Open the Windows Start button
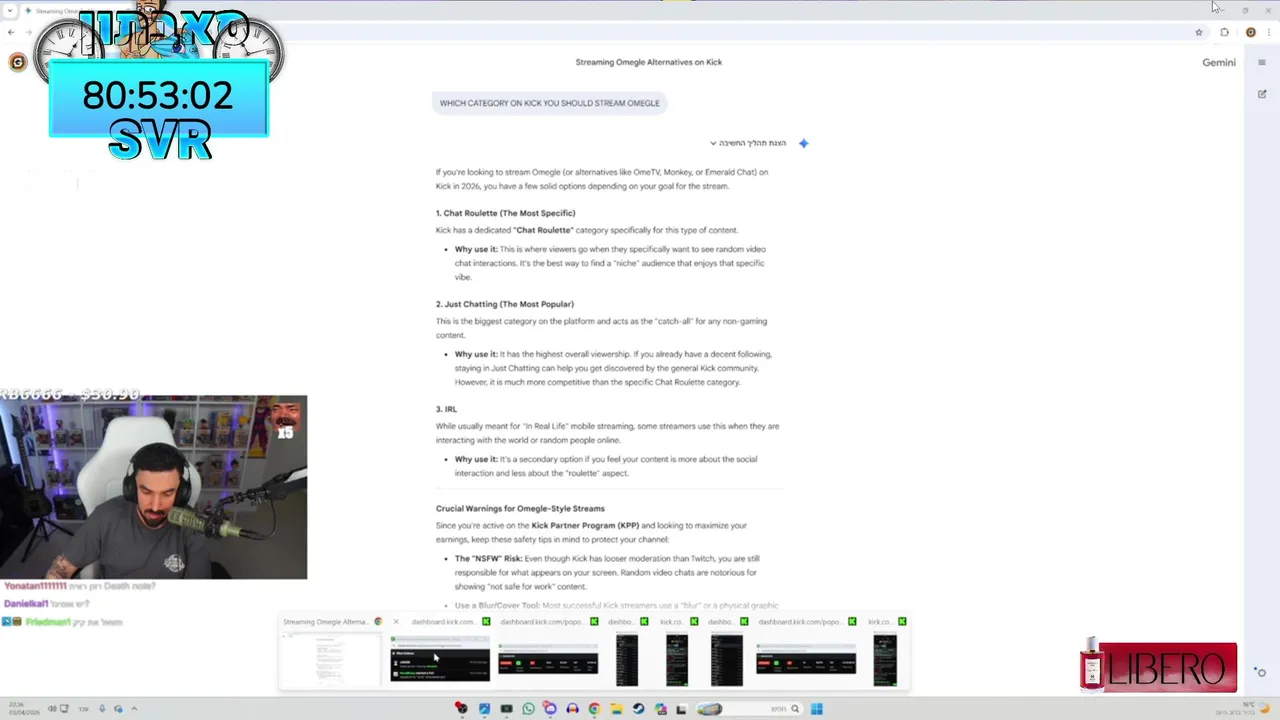The width and height of the screenshot is (1280, 720). pyautogui.click(x=817, y=709)
